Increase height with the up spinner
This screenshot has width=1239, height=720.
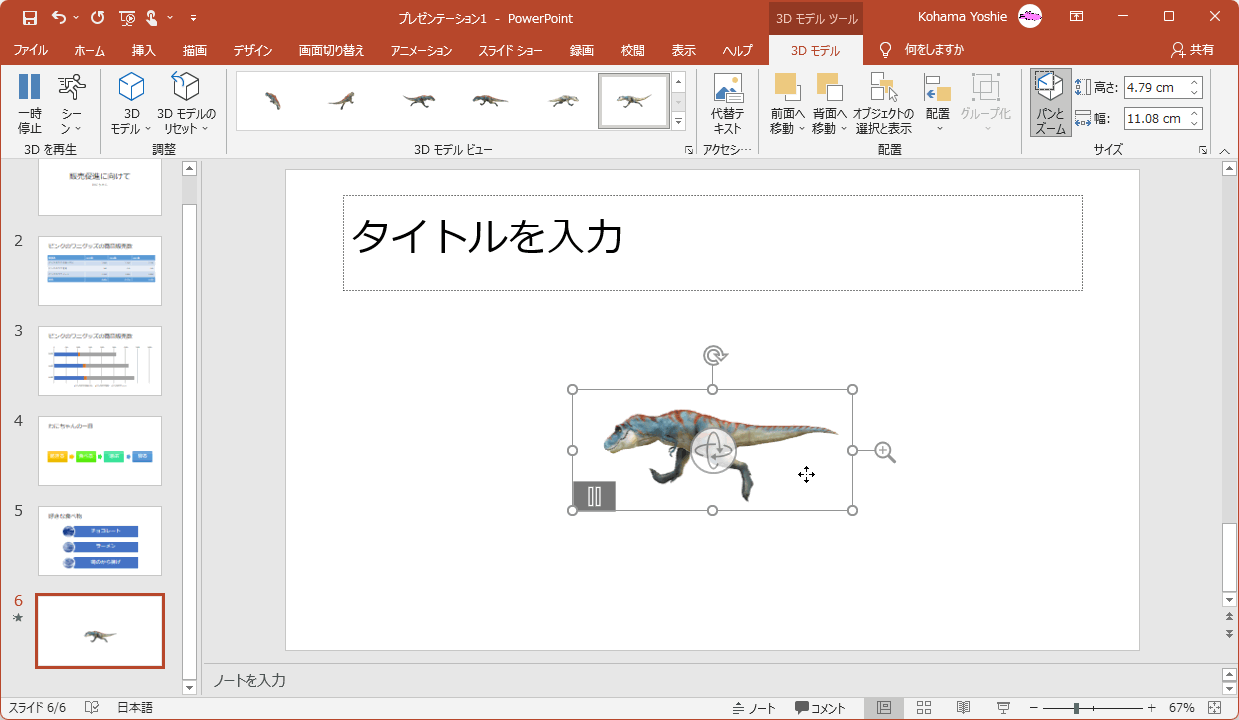(1194, 82)
